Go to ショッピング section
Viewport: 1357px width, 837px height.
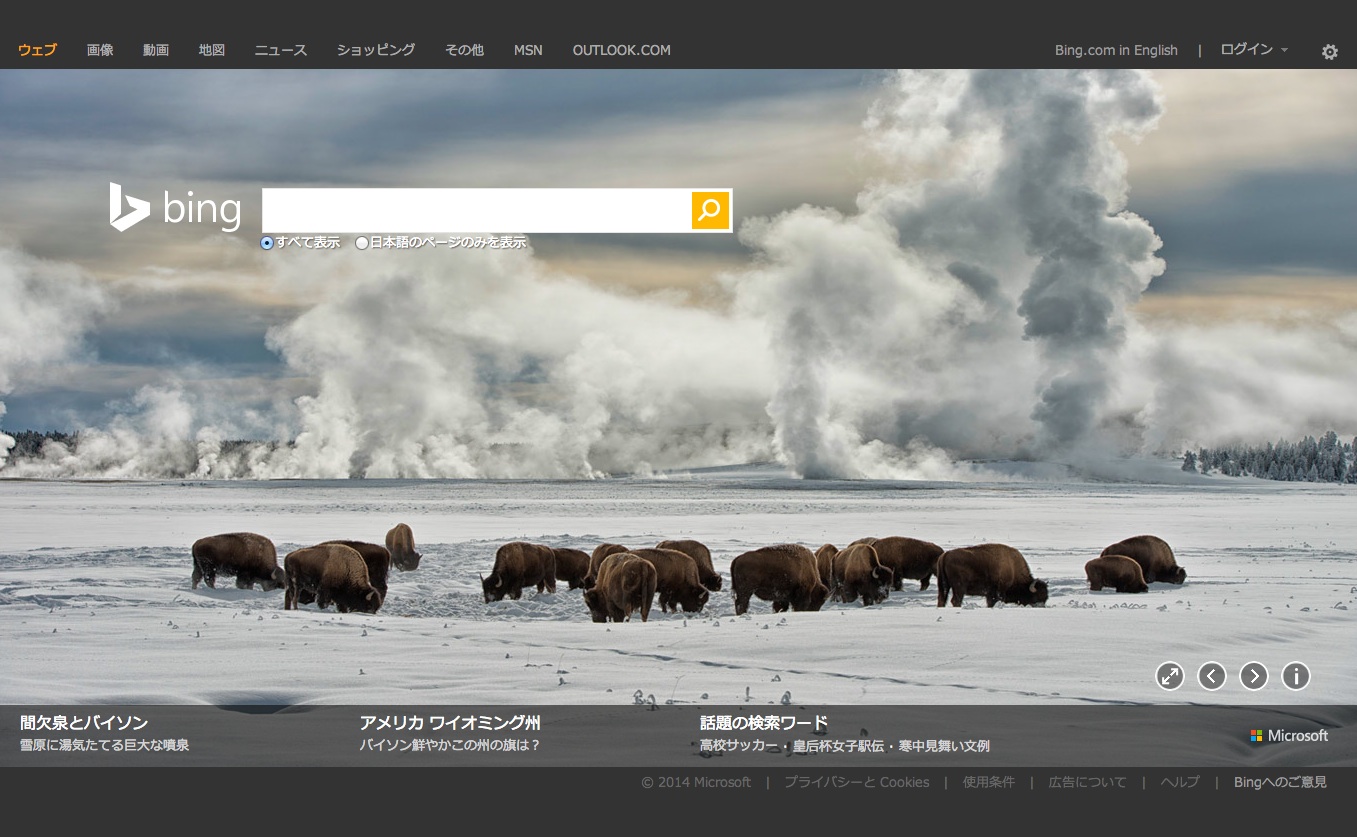tap(376, 50)
